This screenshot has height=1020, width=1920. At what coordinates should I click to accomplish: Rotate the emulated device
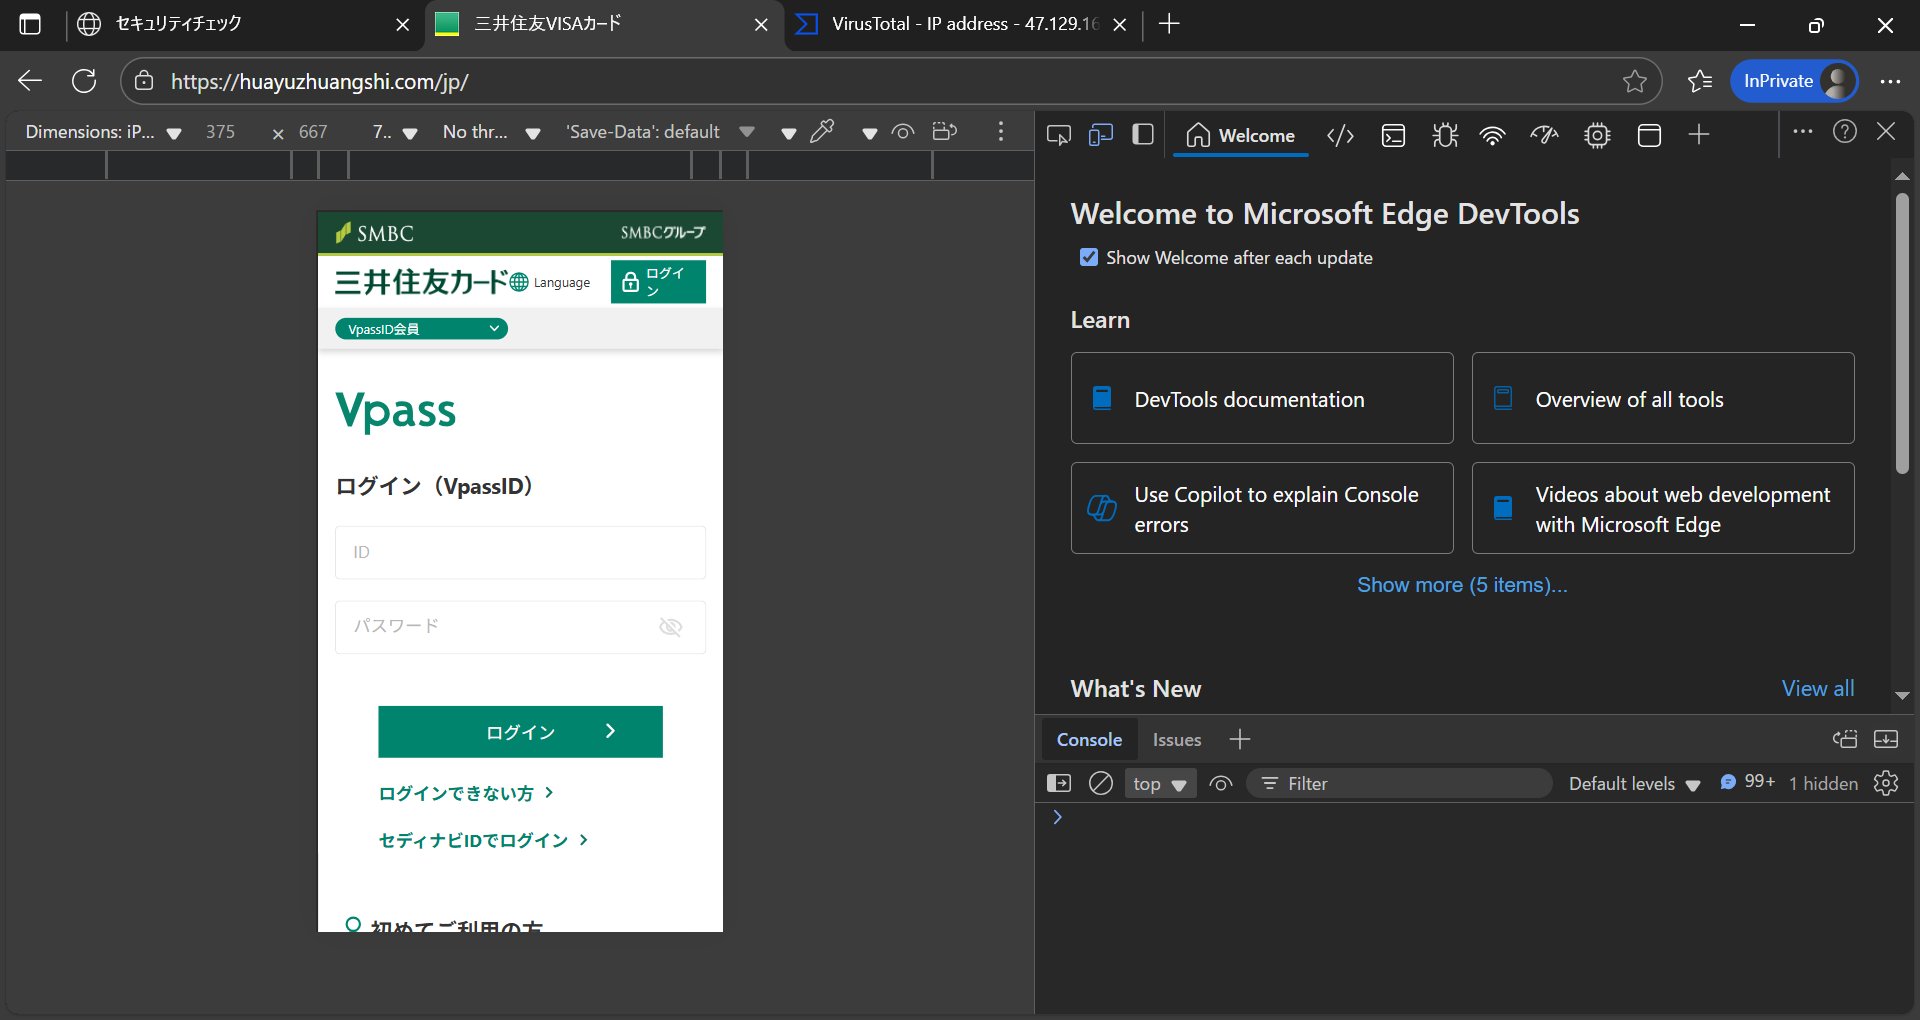(x=945, y=131)
